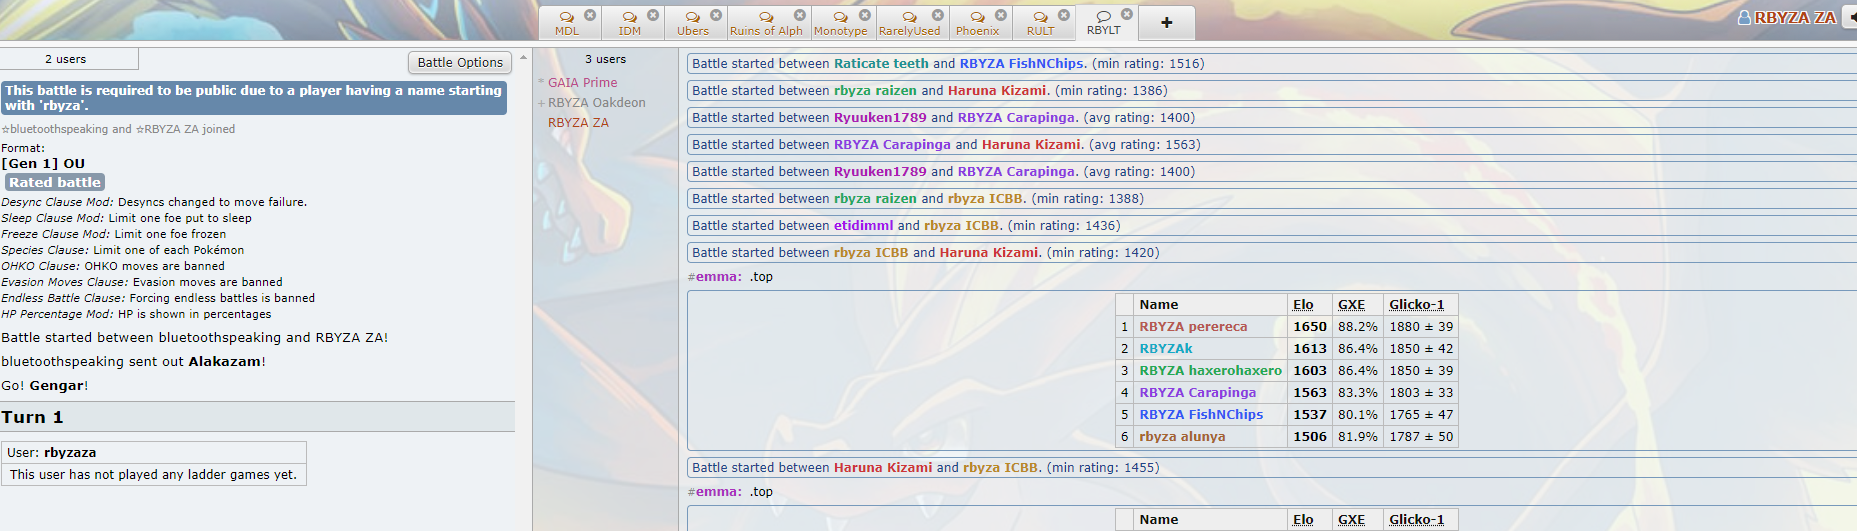Screen dimensions: 1857x531
Task: Click the sound icon at top right
Action: [1851, 17]
